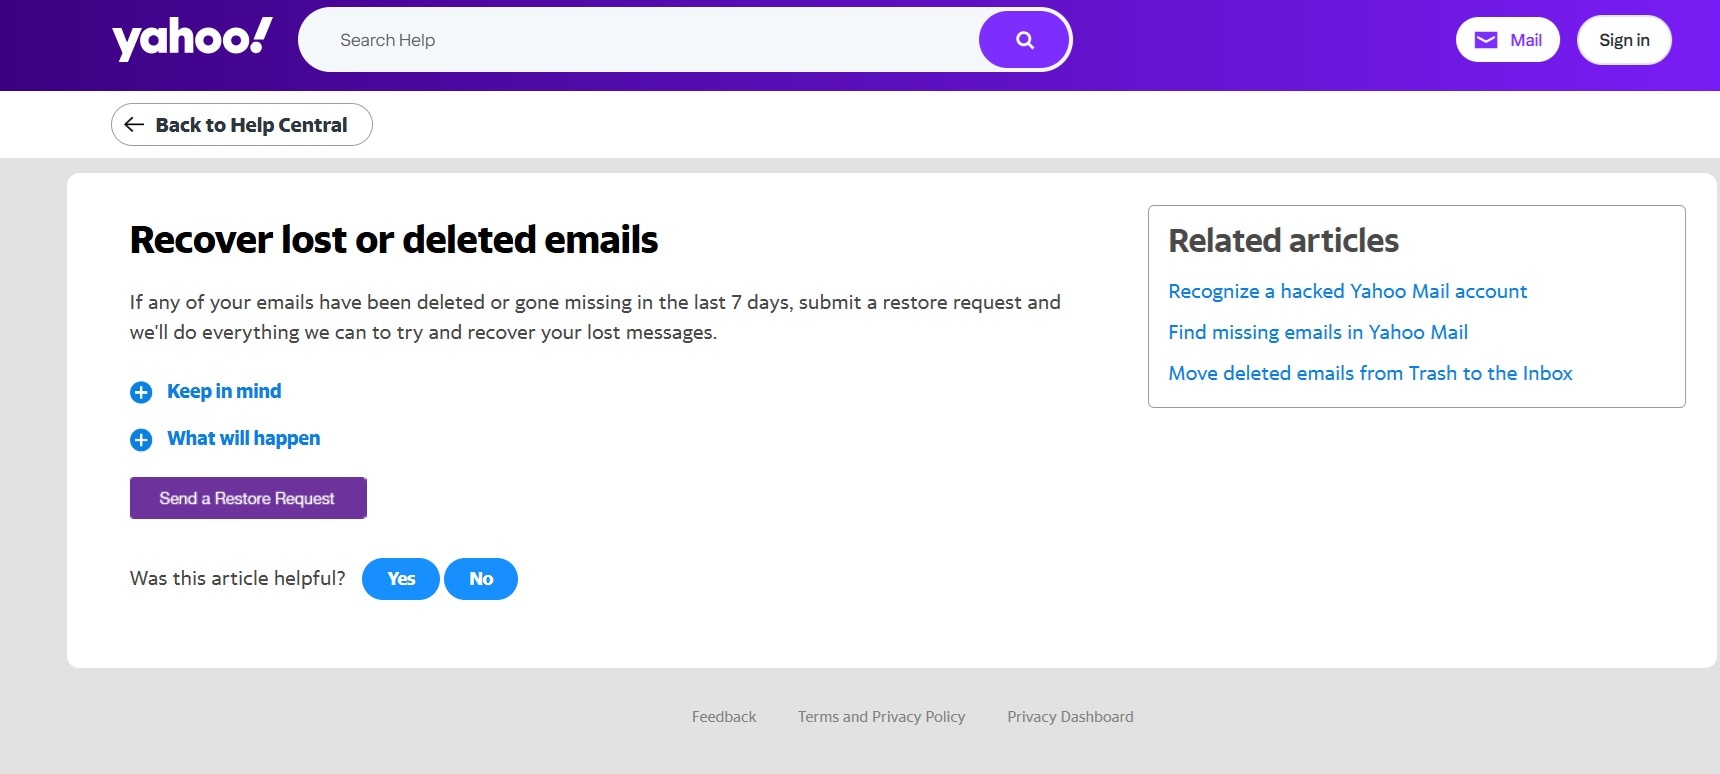Open Recognize a hacked Yahoo Mail account

point(1347,291)
